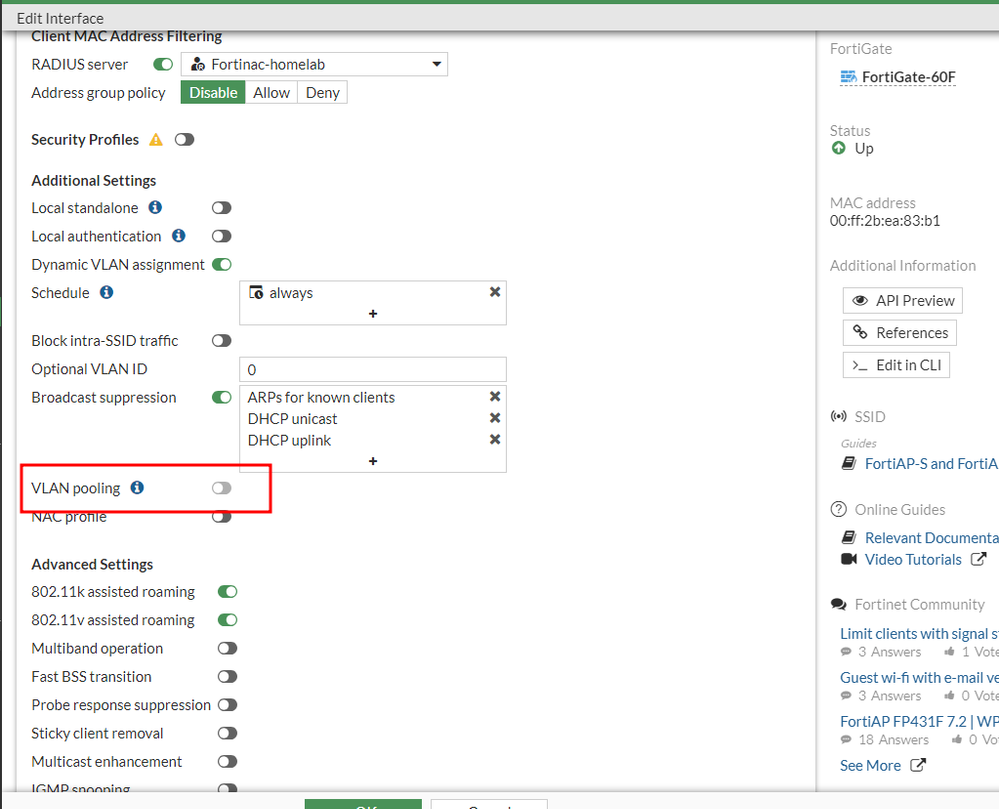
Task: Click the MAC address 00:ff:2b:ea:83:b1 text
Action: pos(885,221)
